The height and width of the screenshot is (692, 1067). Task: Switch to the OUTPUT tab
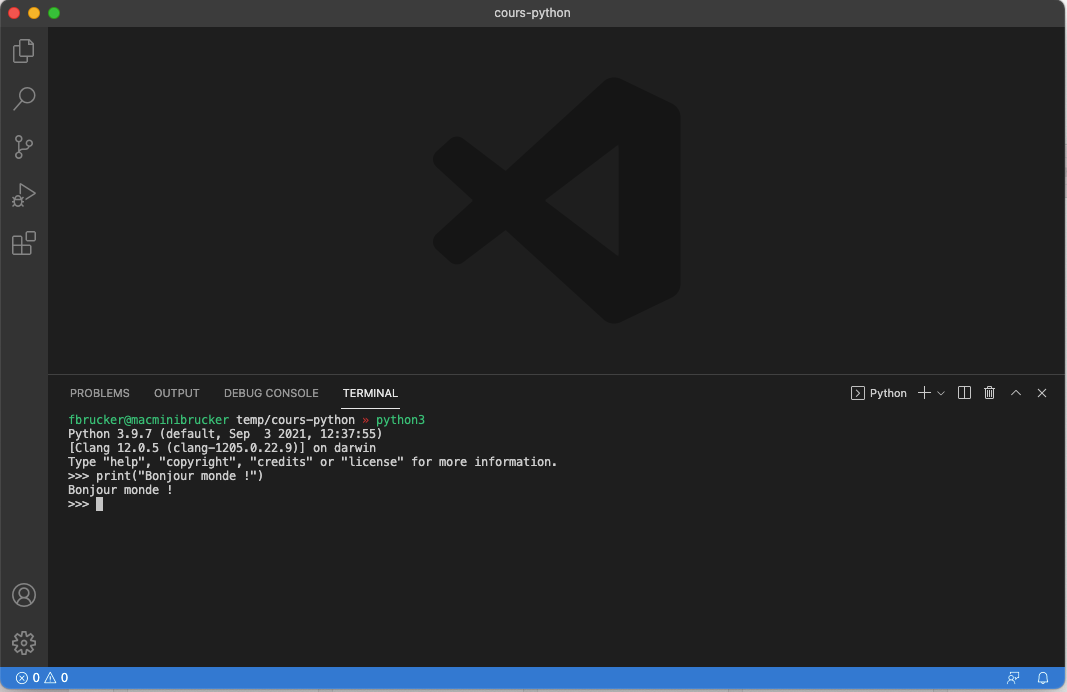click(x=177, y=393)
